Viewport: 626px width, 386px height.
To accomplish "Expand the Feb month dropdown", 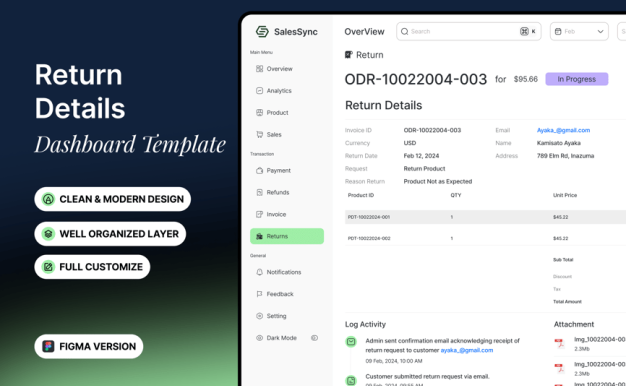I will [x=579, y=32].
